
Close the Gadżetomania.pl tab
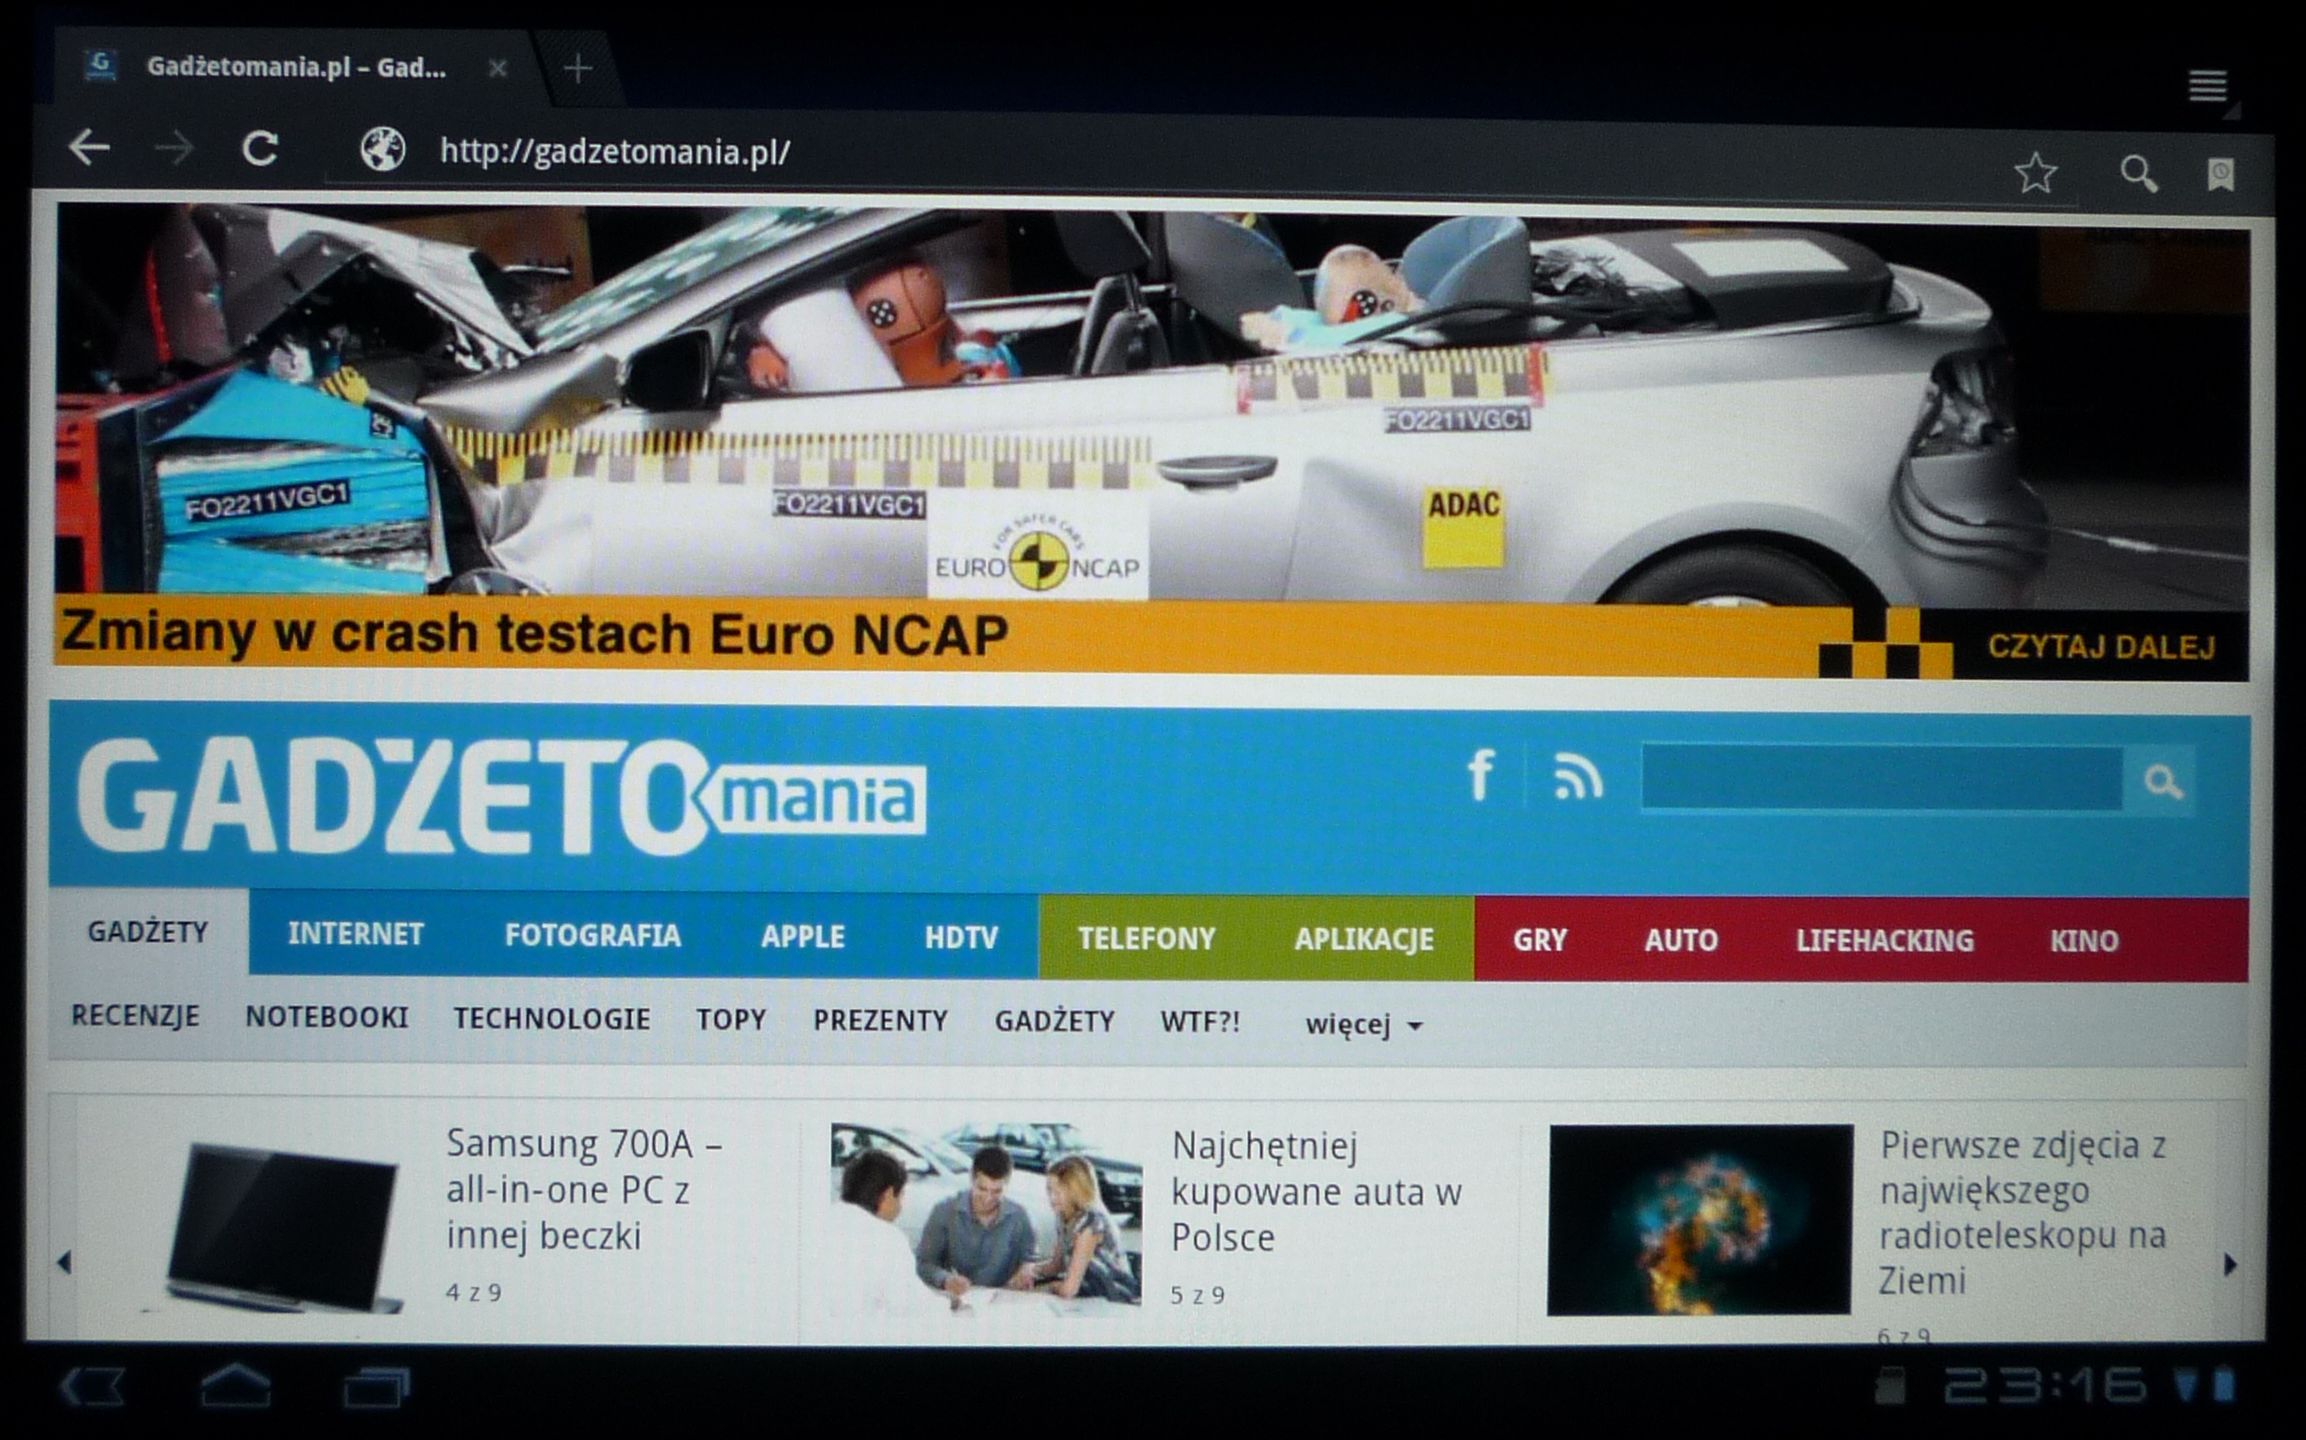pos(497,69)
